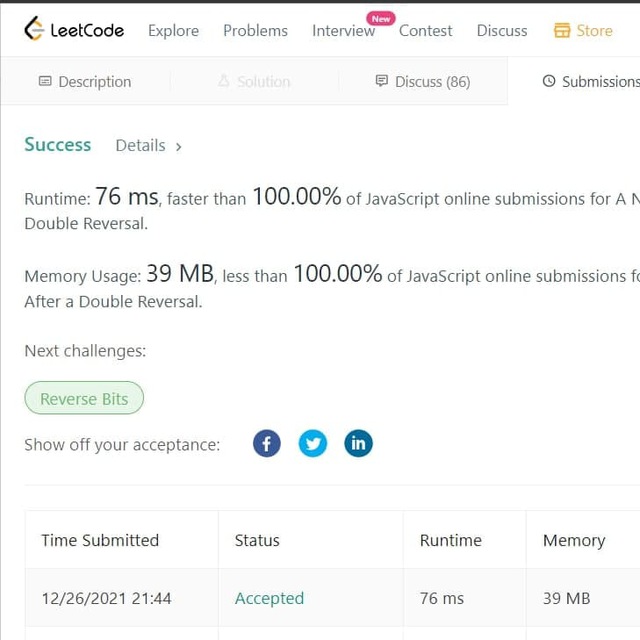The image size is (640, 640).
Task: Open the Explore menu
Action: tap(173, 30)
